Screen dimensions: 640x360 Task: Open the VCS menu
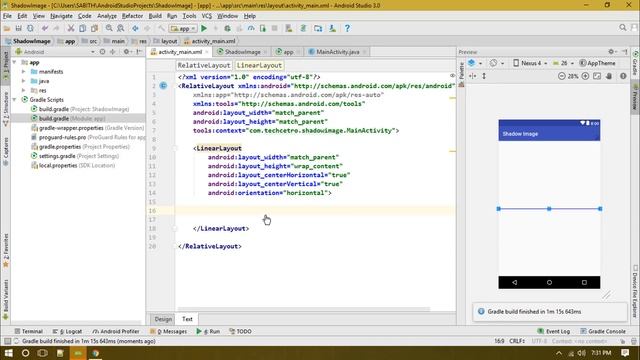[207, 16]
